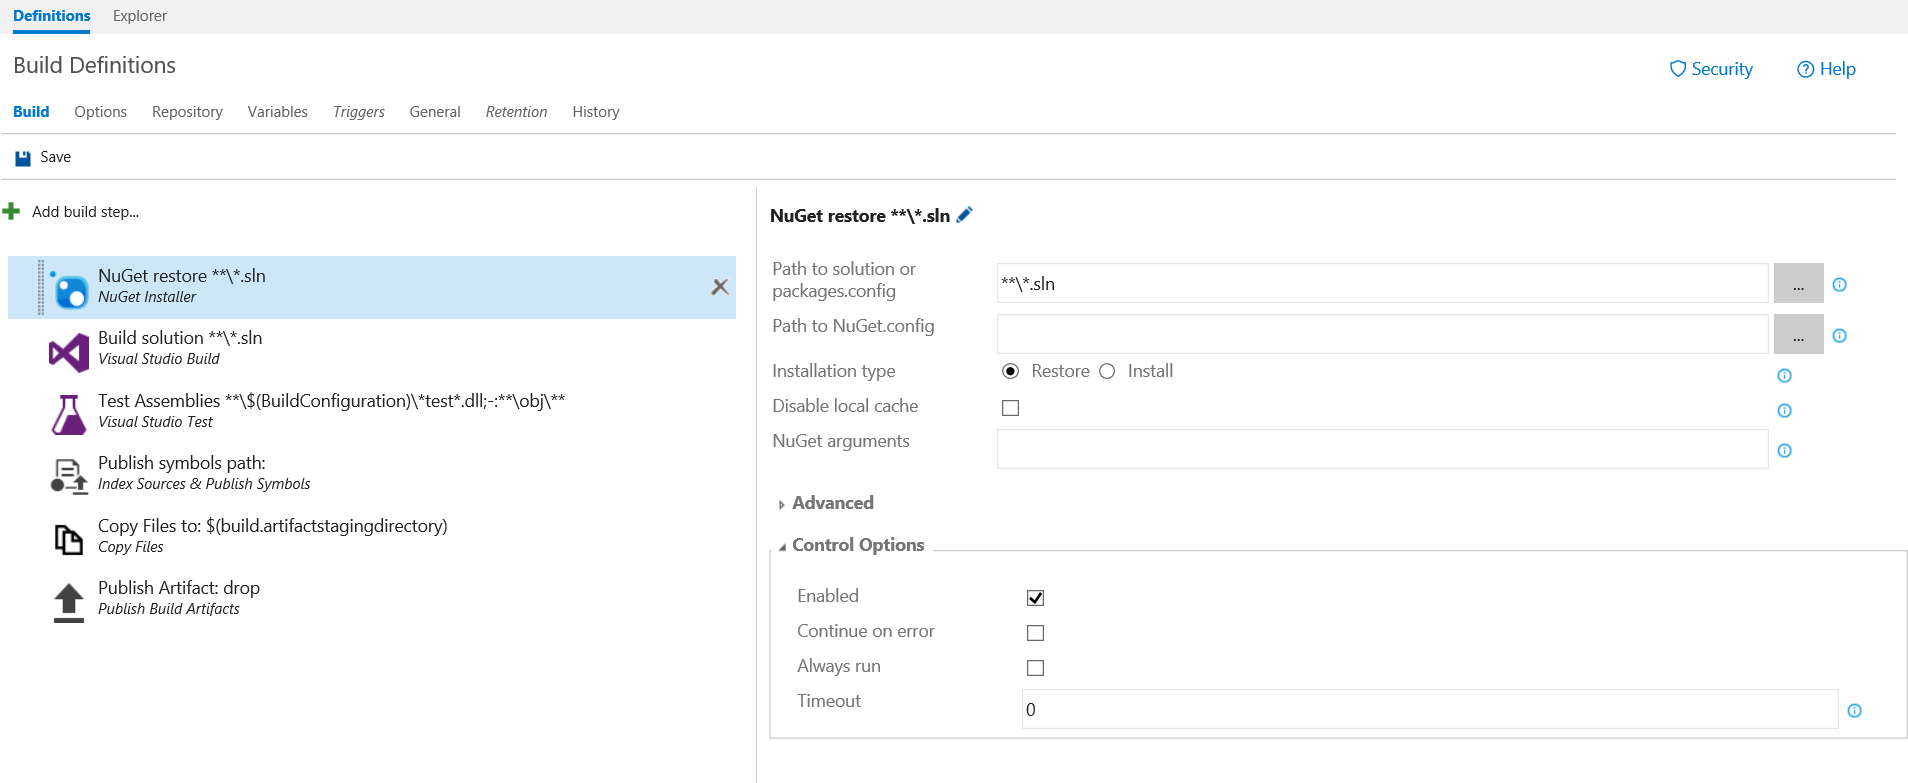Click the Timeout input field
1908x783 pixels.
(x=1430, y=709)
